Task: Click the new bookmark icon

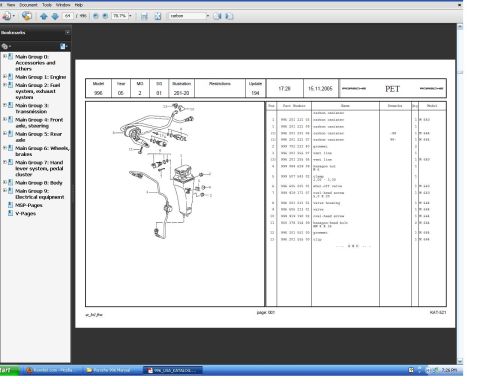Action: 64,46
